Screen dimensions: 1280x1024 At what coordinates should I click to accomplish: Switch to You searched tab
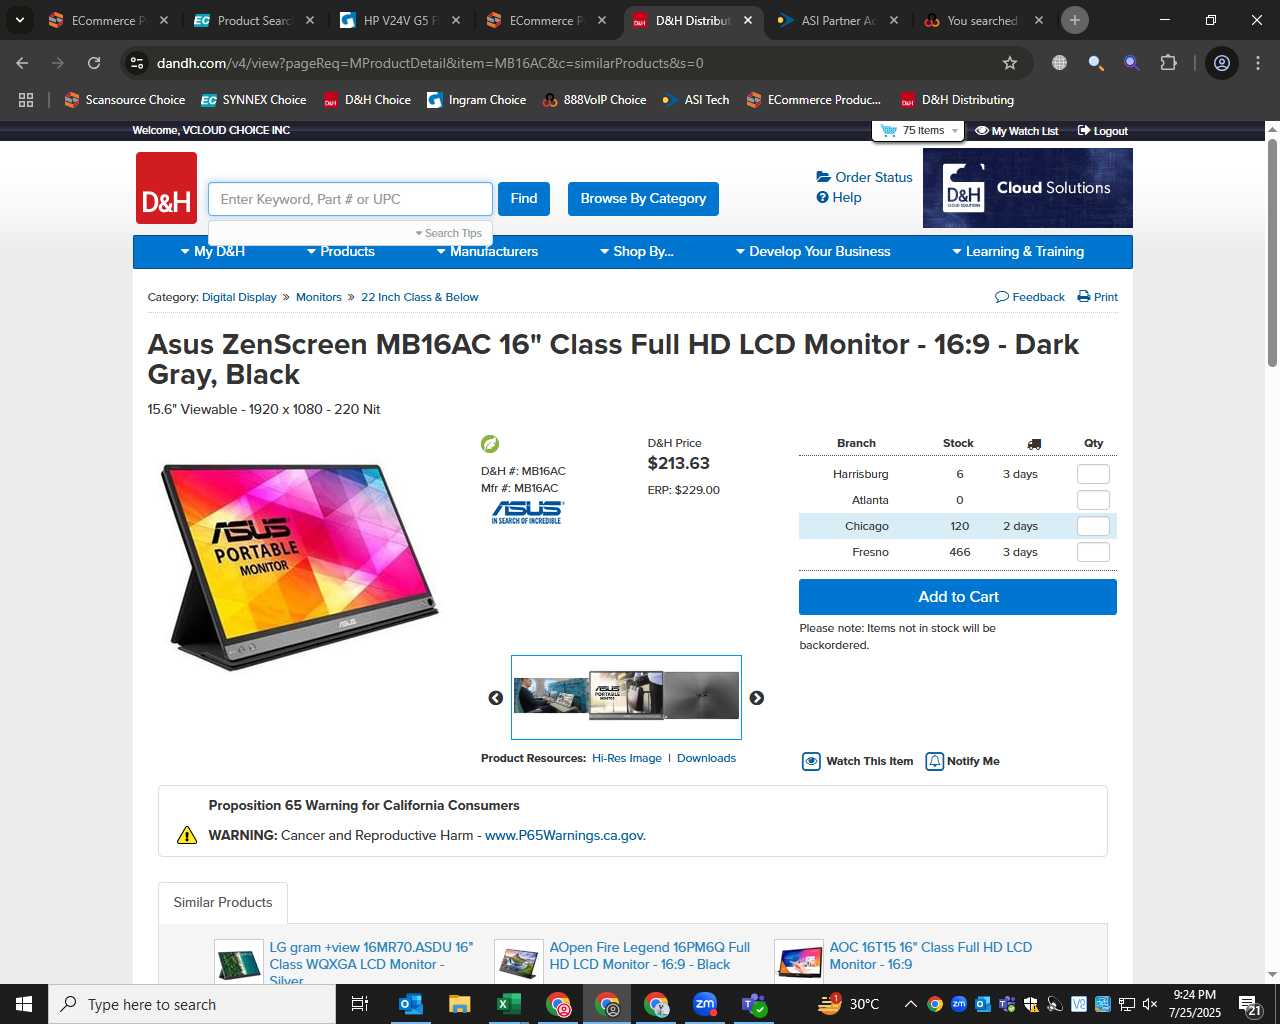[984, 20]
